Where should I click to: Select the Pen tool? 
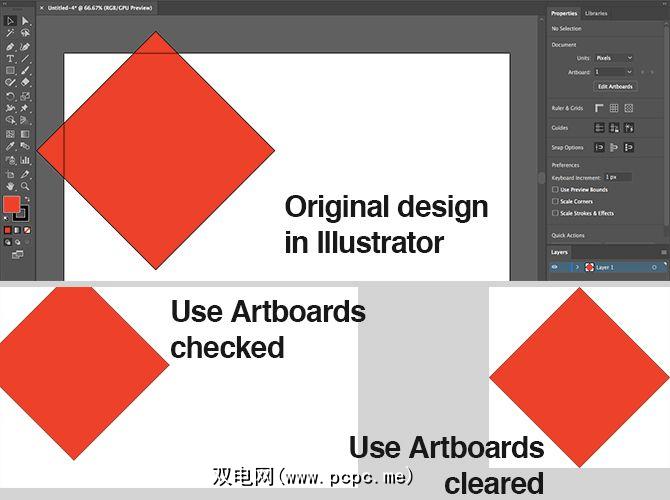point(10,46)
